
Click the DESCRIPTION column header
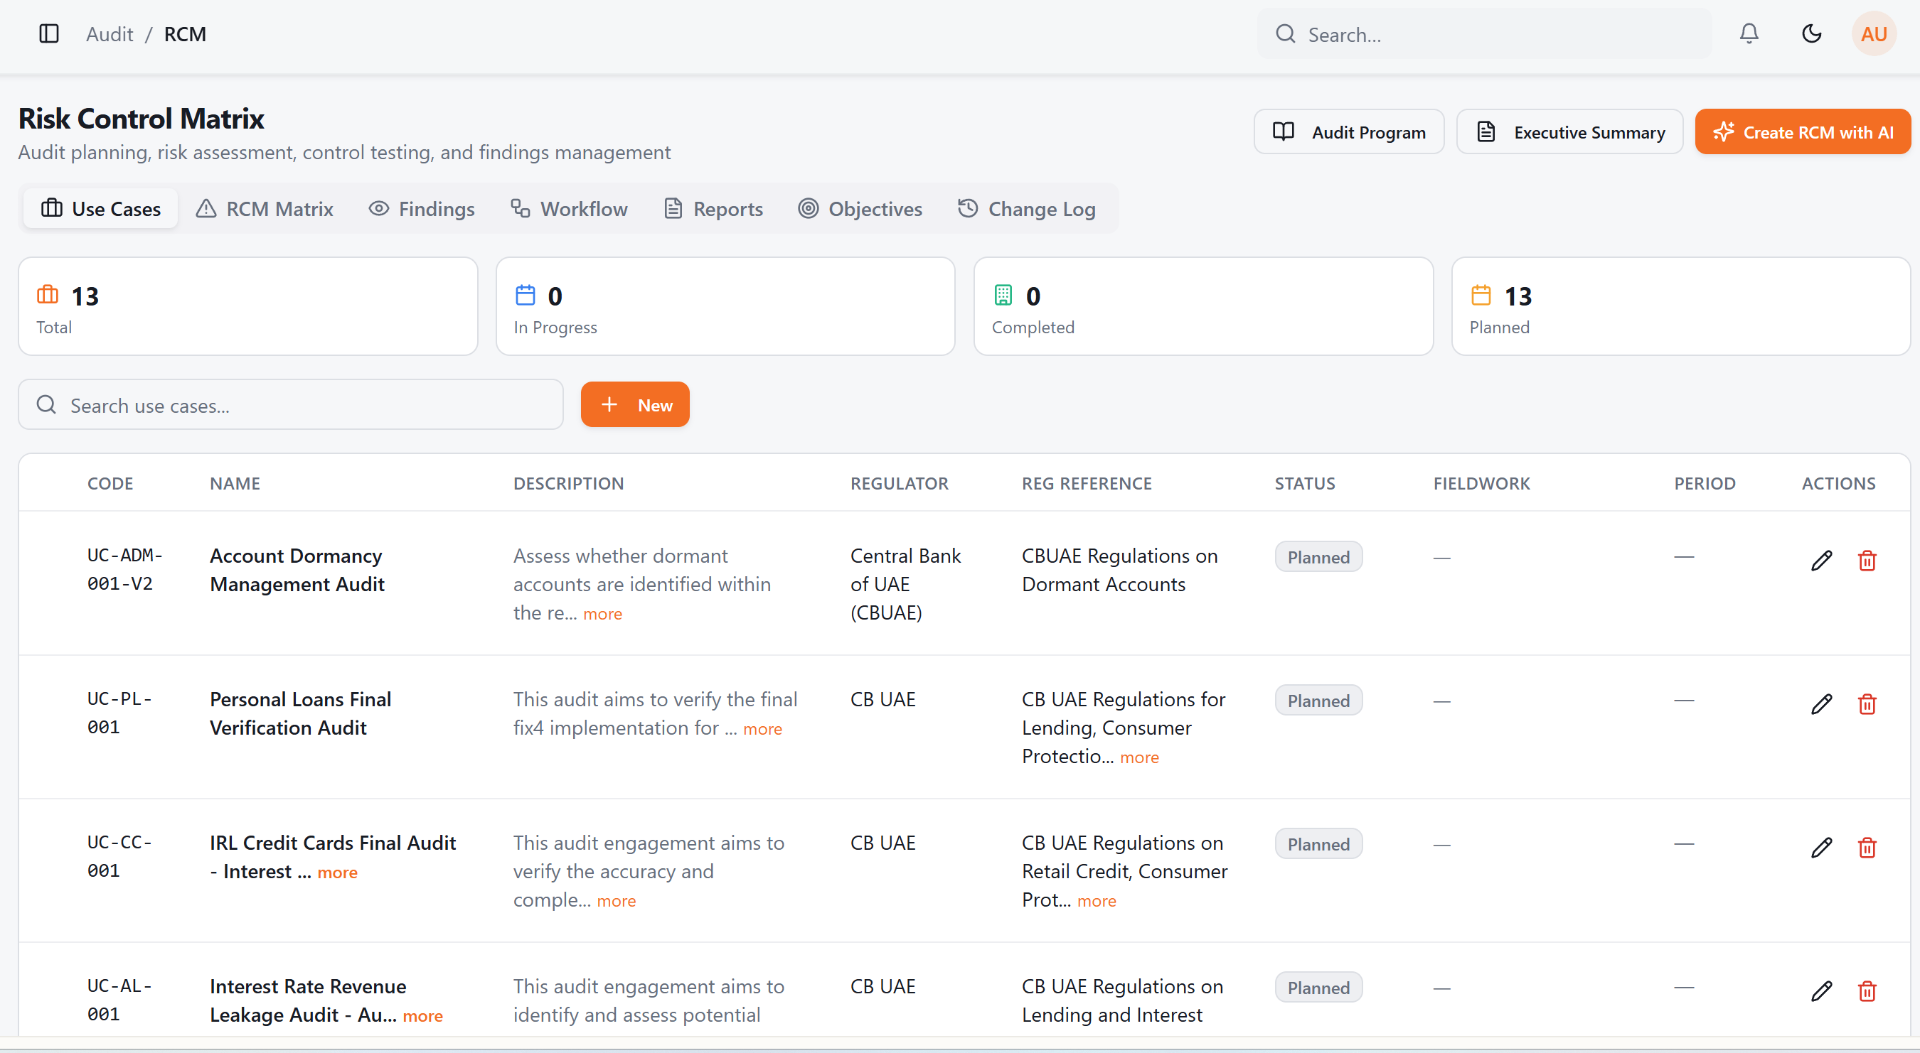coord(568,484)
